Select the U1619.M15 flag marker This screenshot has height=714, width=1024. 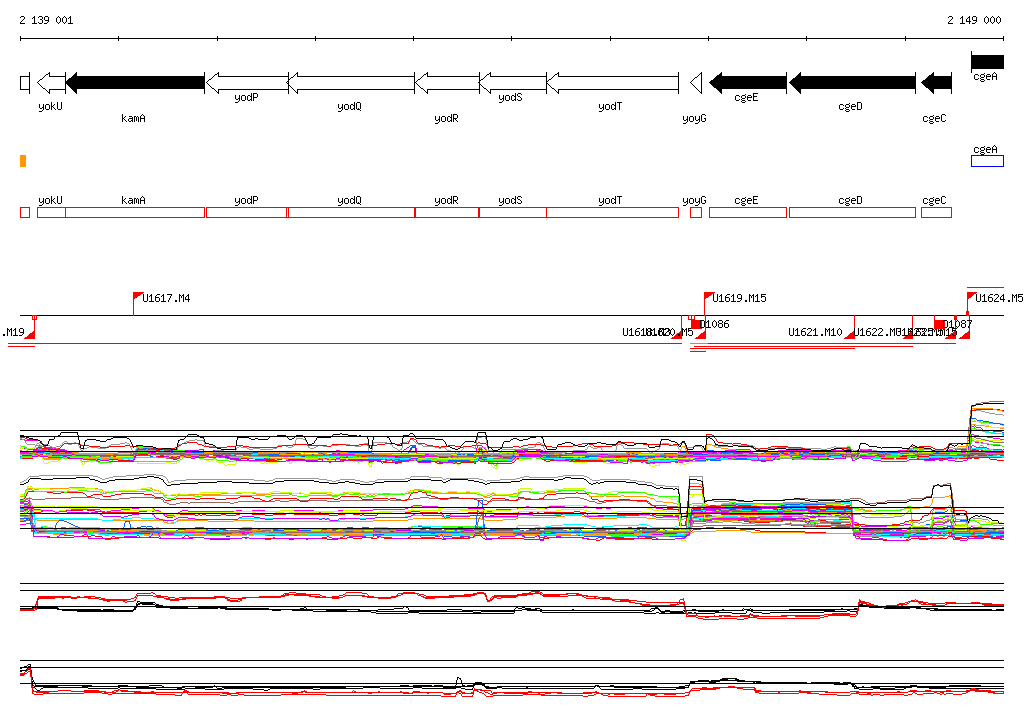click(x=708, y=297)
